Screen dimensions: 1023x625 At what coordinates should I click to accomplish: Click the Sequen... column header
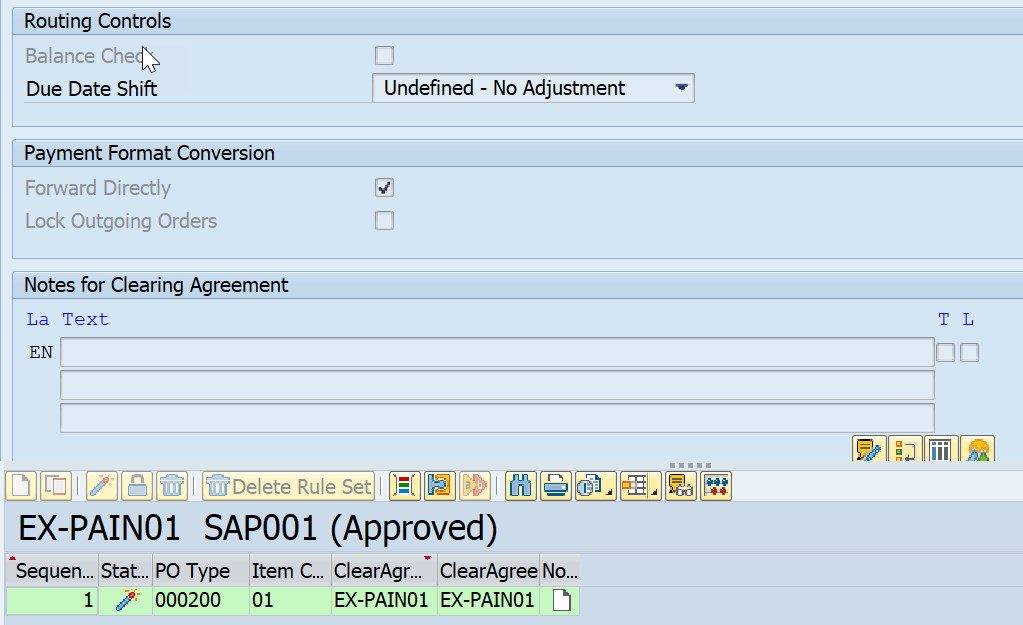click(53, 571)
